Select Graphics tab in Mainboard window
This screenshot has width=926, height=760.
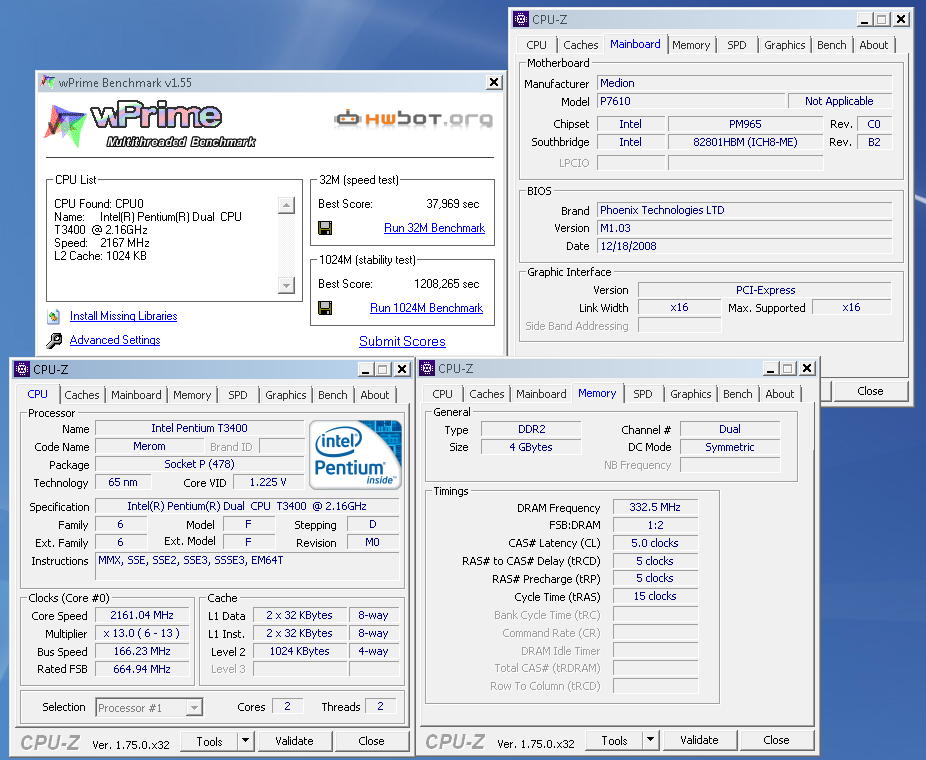click(784, 45)
